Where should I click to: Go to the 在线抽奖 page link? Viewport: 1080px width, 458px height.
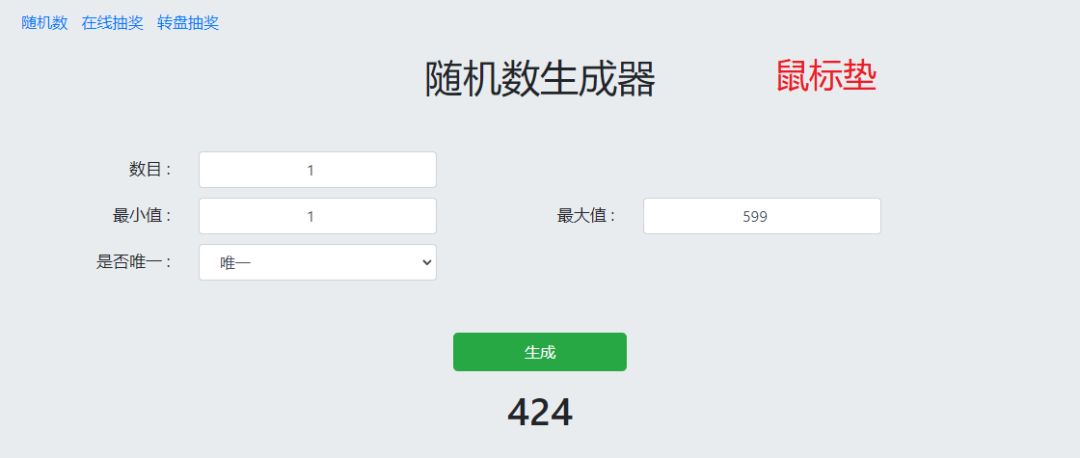pyautogui.click(x=112, y=23)
